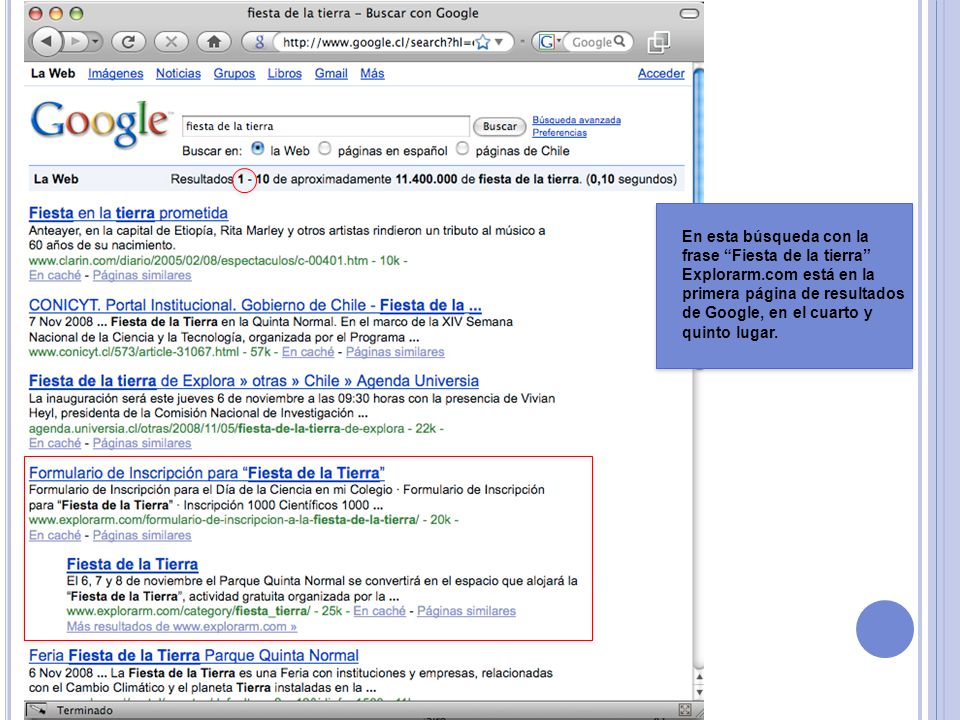
Task: Close the window with the red button
Action: 36,13
